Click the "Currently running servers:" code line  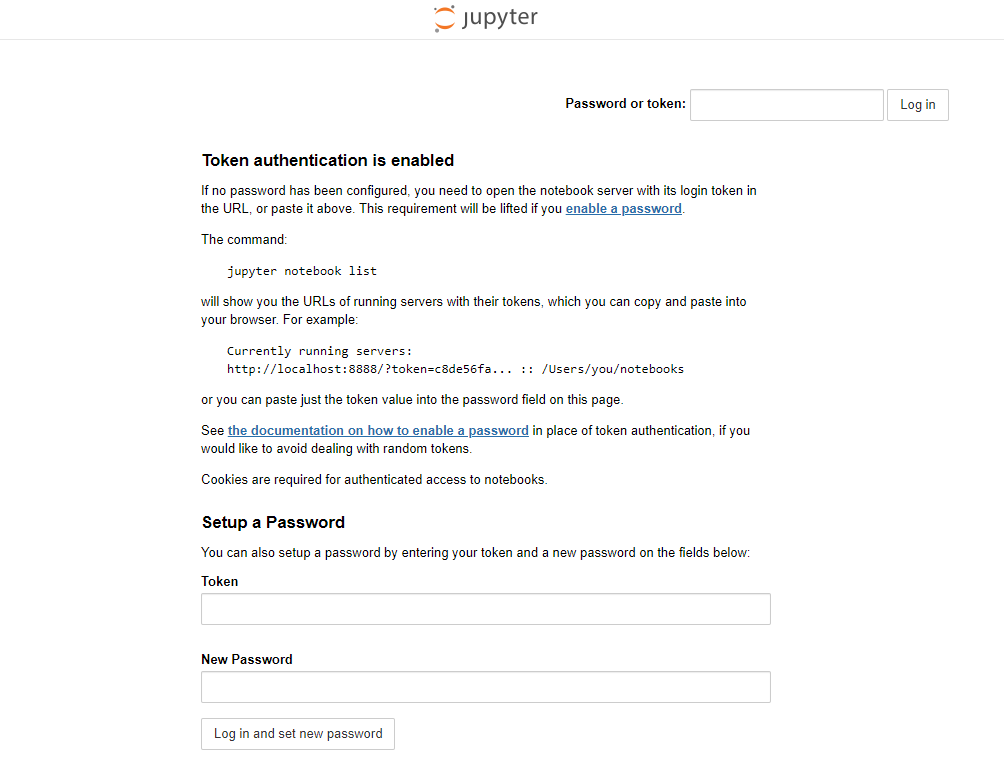tap(320, 351)
